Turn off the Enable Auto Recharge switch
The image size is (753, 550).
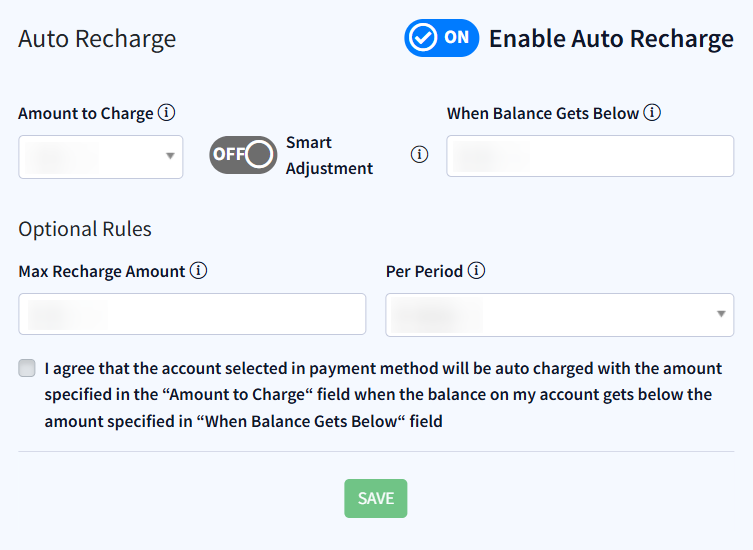click(x=441, y=38)
